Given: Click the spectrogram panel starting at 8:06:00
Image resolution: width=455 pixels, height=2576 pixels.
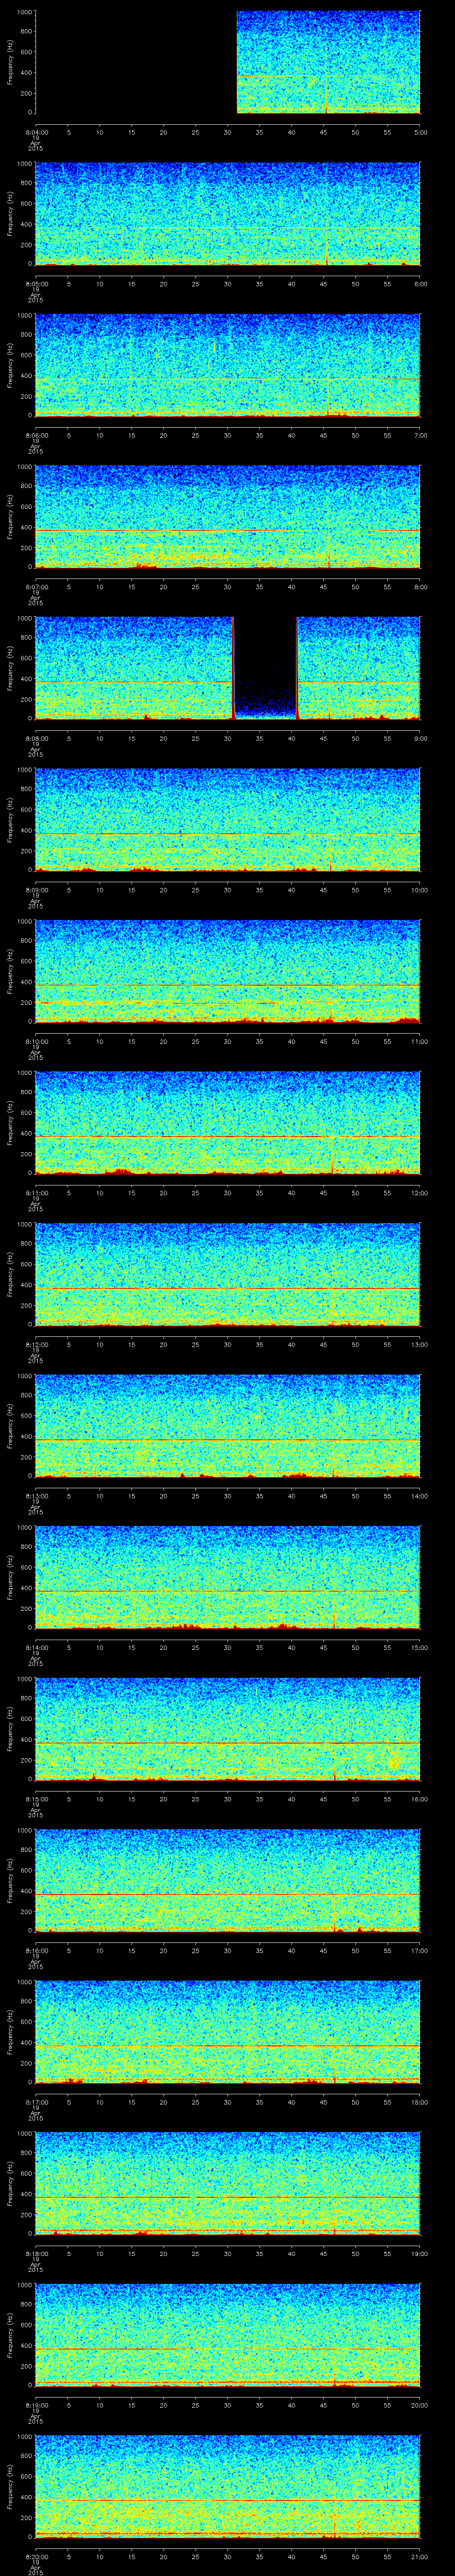Looking at the screenshot, I should coord(228,365).
